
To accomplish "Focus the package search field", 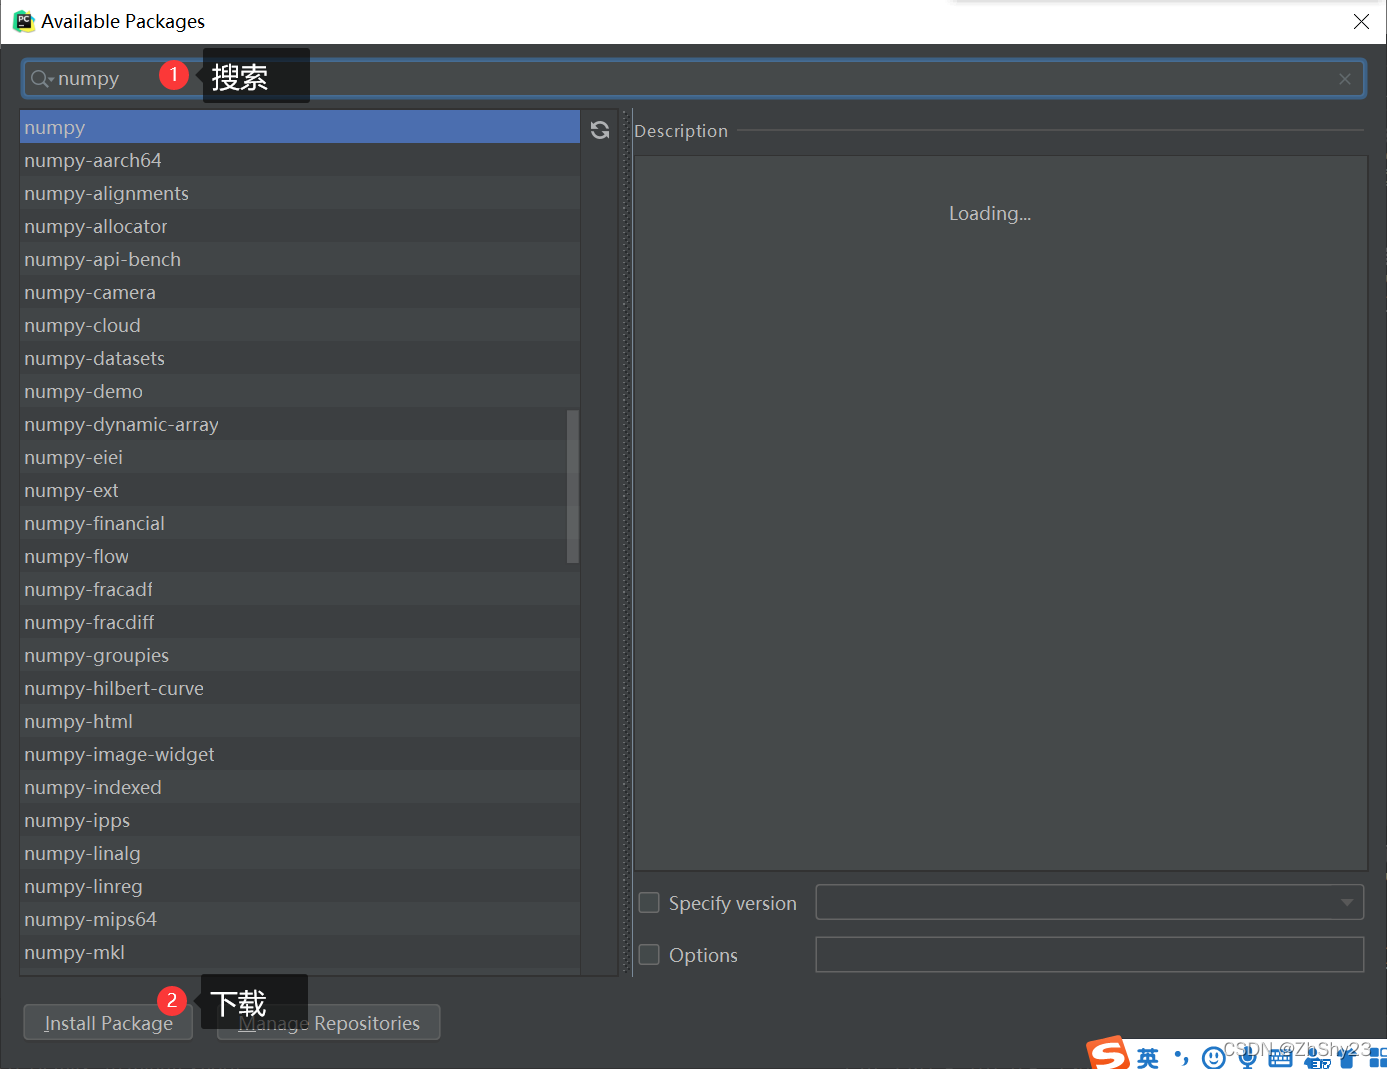I will click(x=694, y=79).
